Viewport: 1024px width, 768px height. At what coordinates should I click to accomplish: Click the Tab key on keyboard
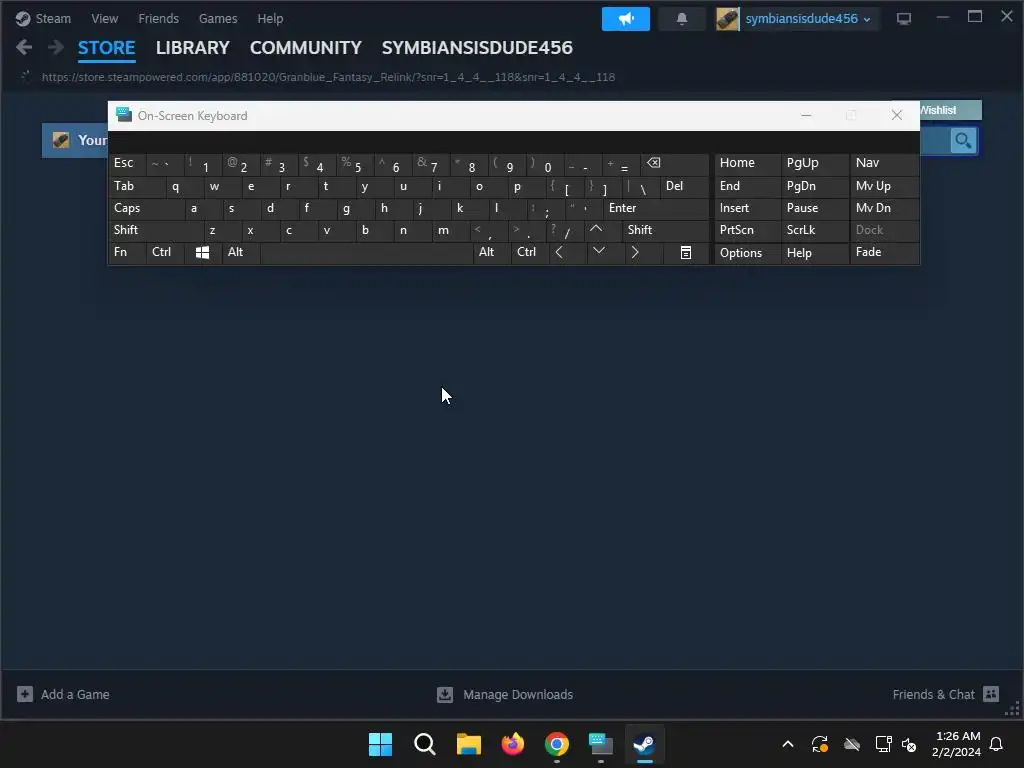click(x=136, y=186)
